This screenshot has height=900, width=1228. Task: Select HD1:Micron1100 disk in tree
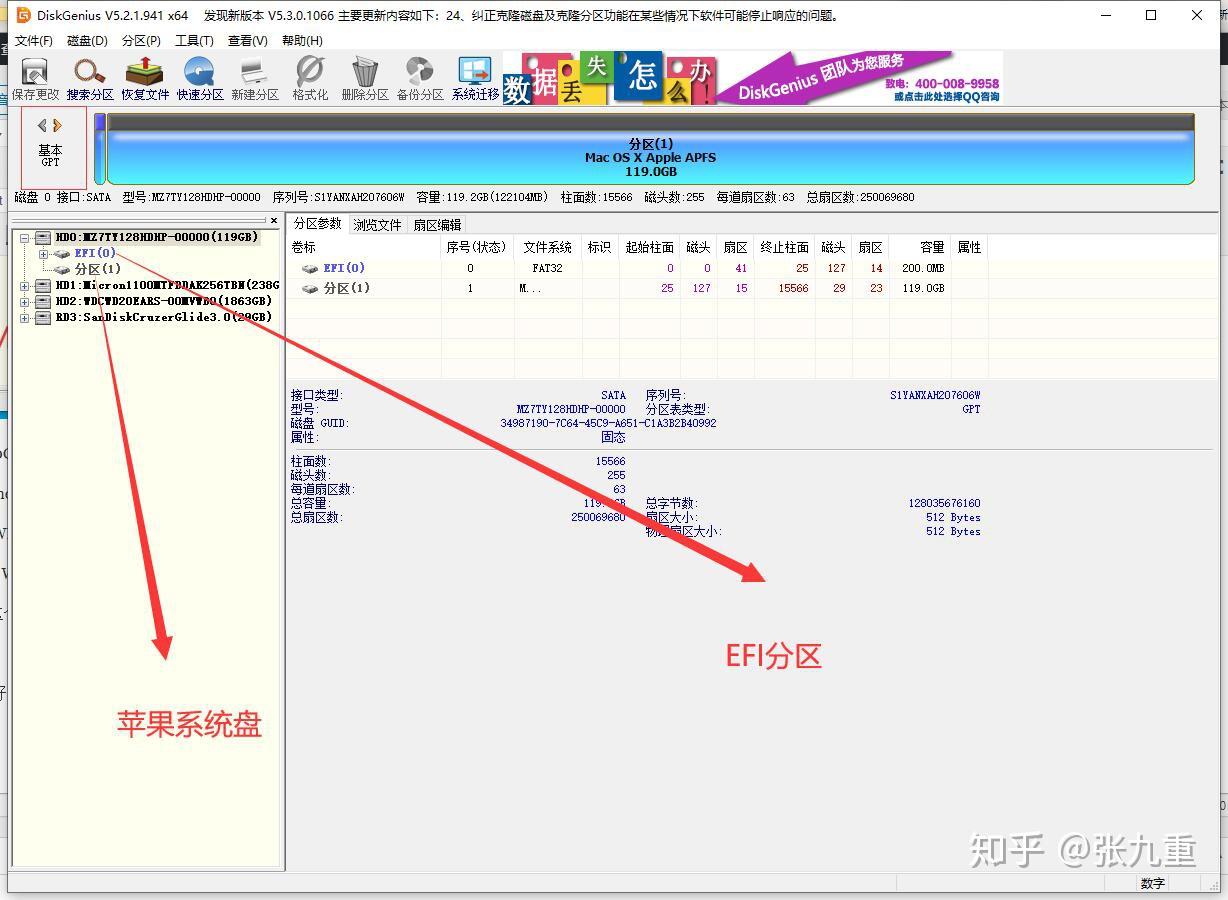pyautogui.click(x=167, y=285)
